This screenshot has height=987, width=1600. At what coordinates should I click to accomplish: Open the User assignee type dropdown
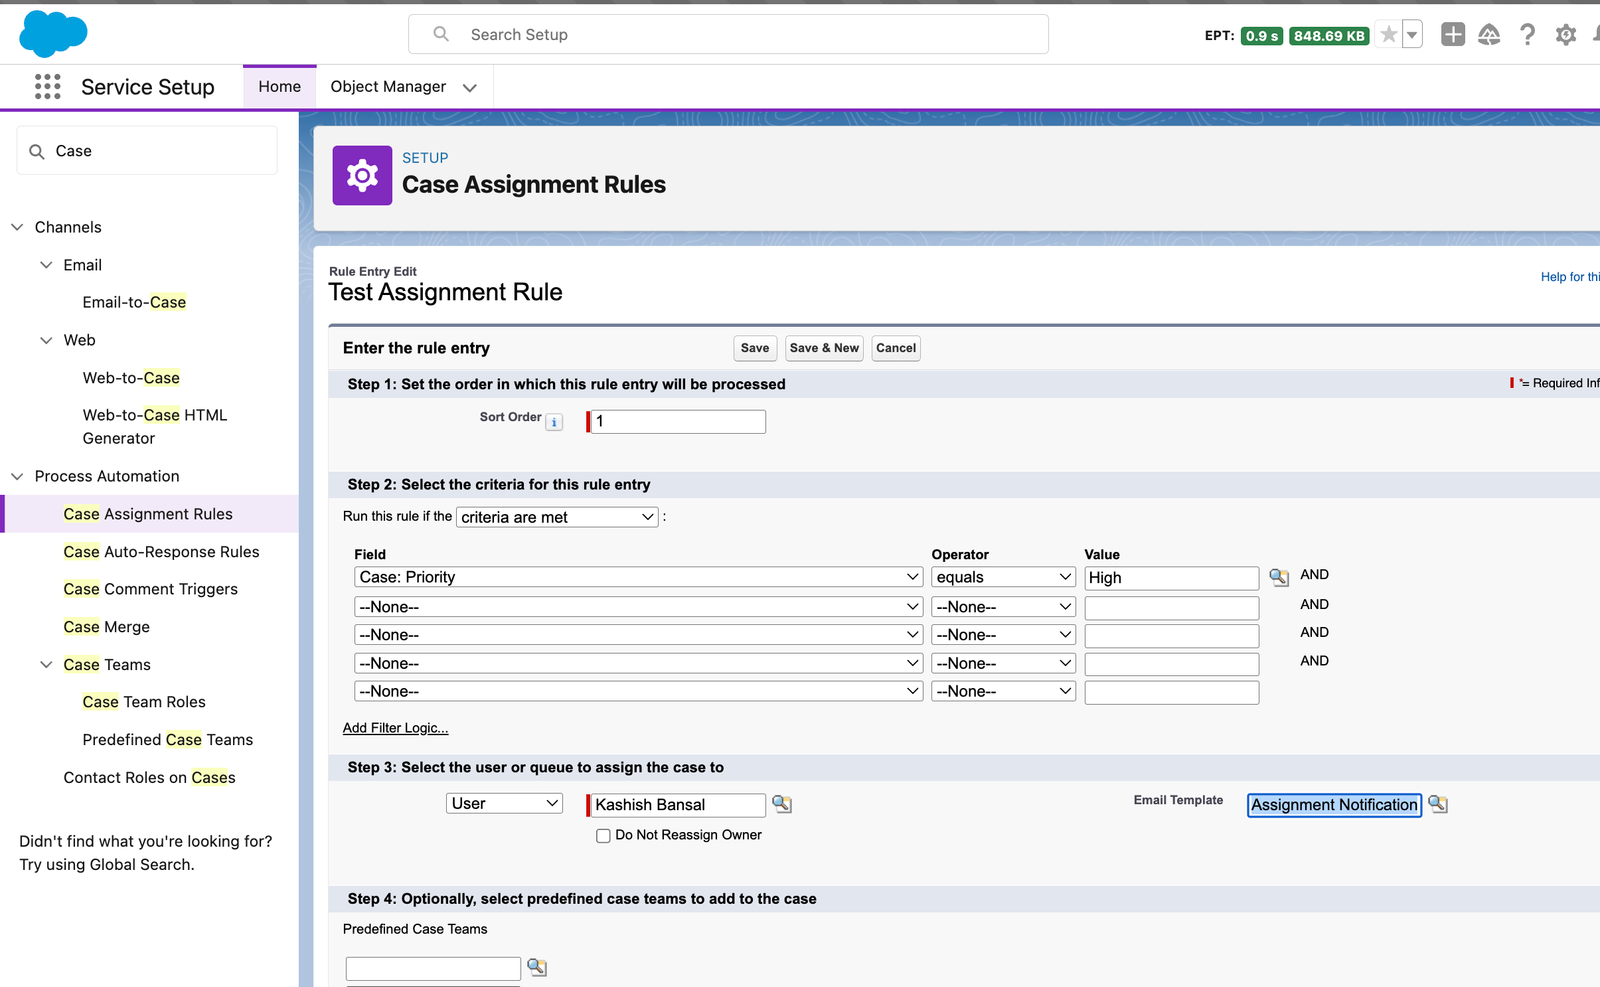pyautogui.click(x=504, y=803)
